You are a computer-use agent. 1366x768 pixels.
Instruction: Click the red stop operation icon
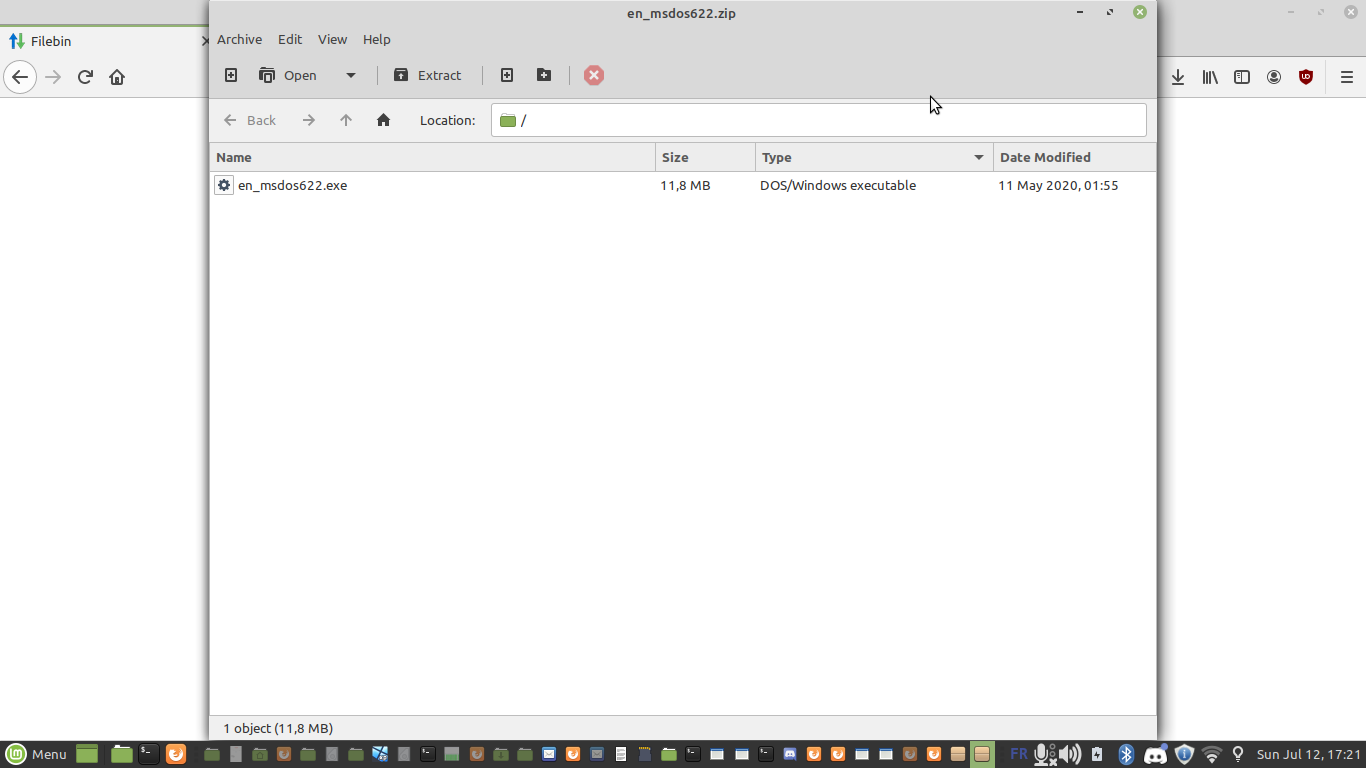pyautogui.click(x=594, y=75)
